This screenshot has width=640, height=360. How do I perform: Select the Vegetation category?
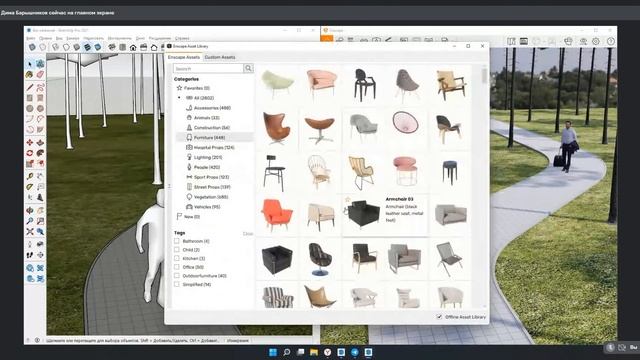tap(207, 197)
